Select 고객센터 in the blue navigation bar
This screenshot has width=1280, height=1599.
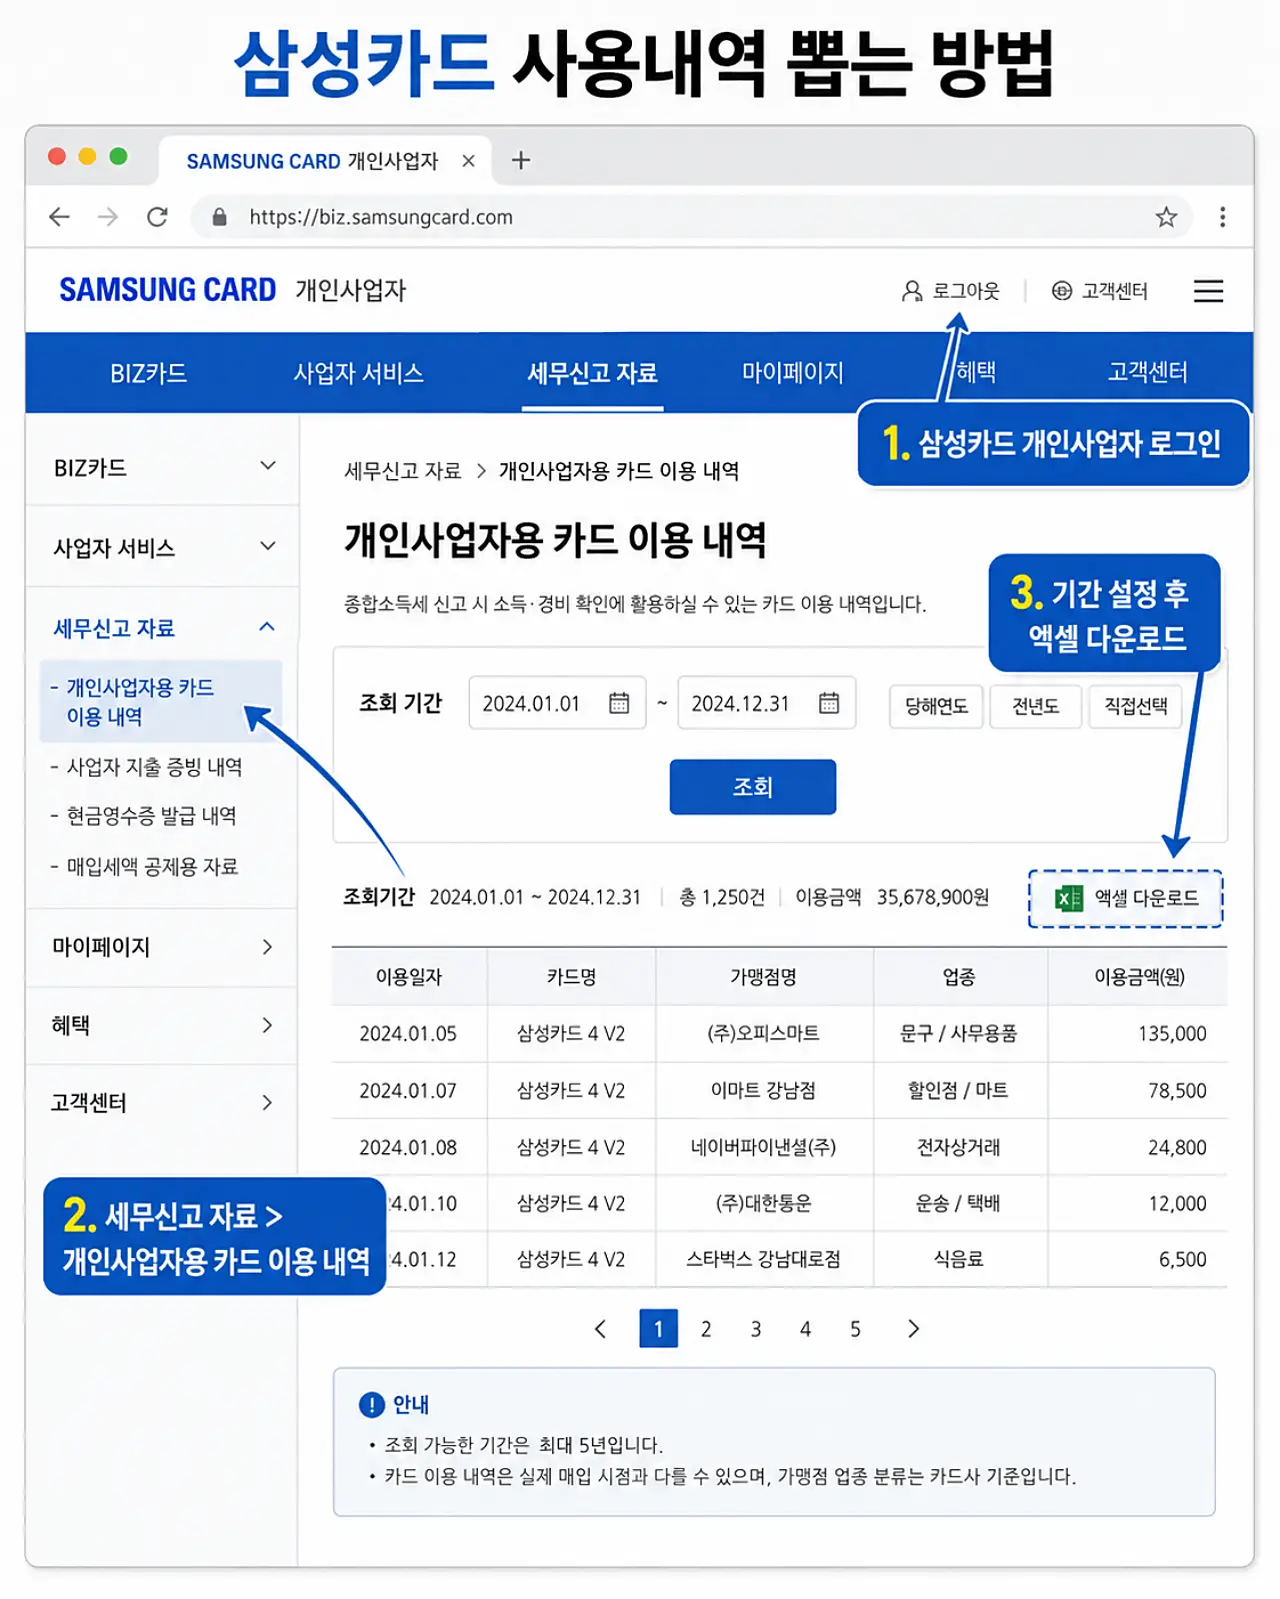[x=1147, y=373]
